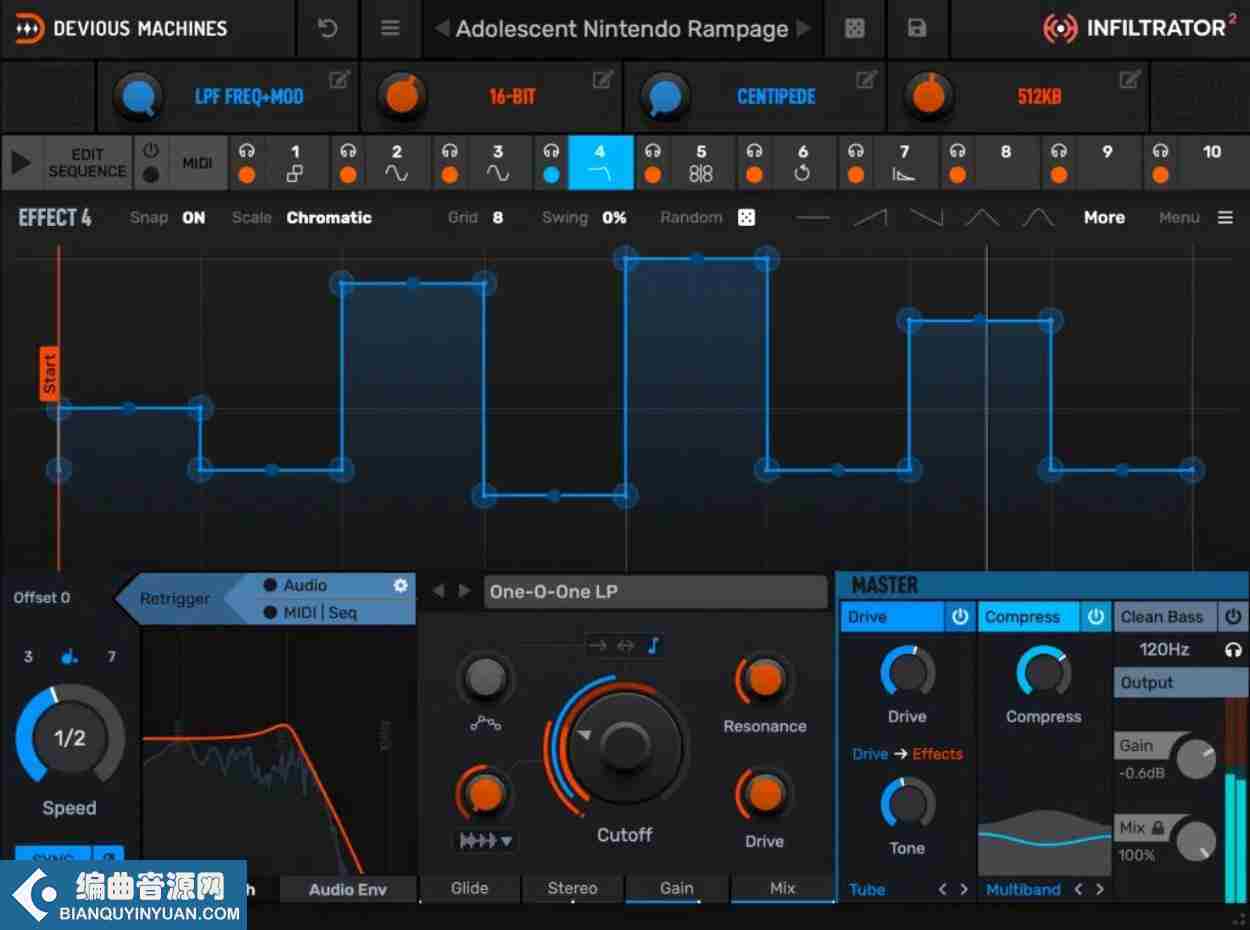
Task: Solo effect 7 with headphone icon
Action: coord(856,151)
